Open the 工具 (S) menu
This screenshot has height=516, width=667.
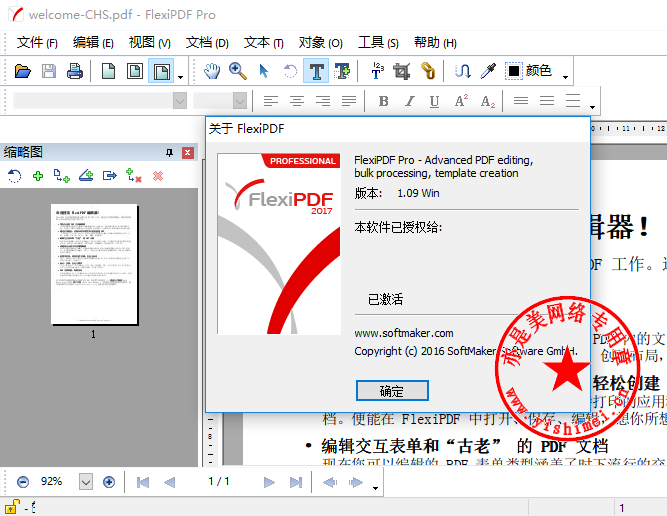pyautogui.click(x=378, y=43)
